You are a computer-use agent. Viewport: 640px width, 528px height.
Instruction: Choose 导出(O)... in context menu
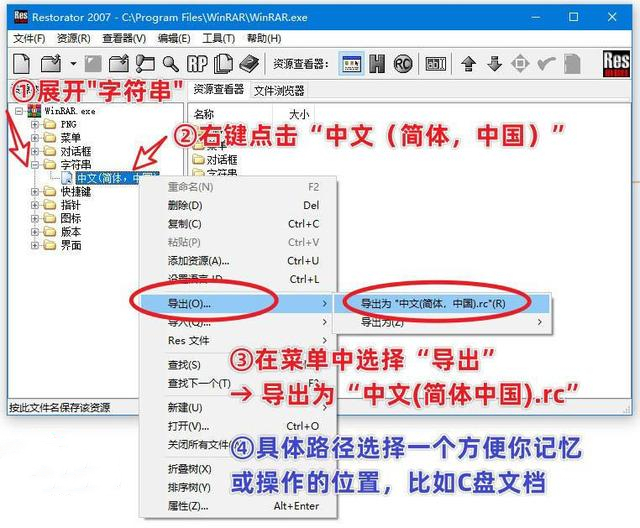pos(239,303)
